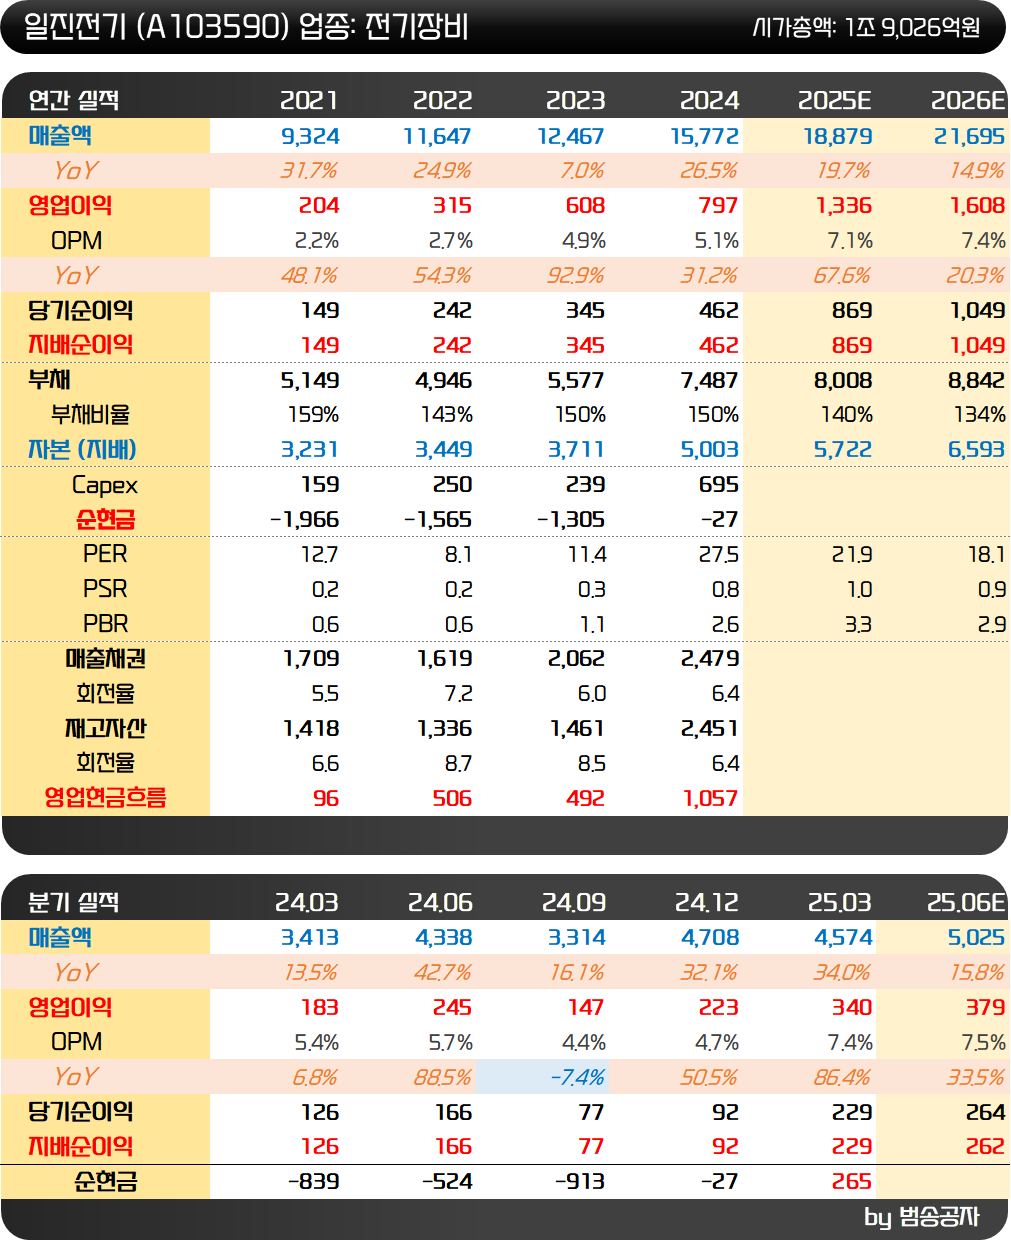Click 영업이익 YoY value 92.9%
The width and height of the screenshot is (1011, 1240).
pyautogui.click(x=575, y=275)
